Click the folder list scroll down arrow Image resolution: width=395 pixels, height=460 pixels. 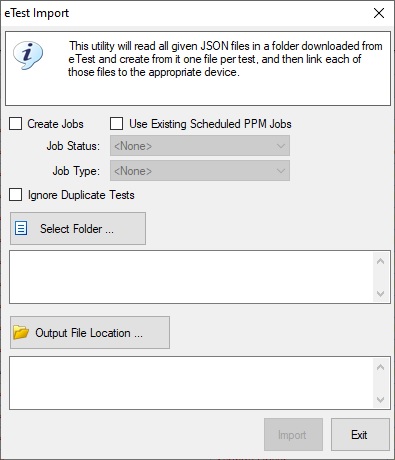[x=381, y=294]
